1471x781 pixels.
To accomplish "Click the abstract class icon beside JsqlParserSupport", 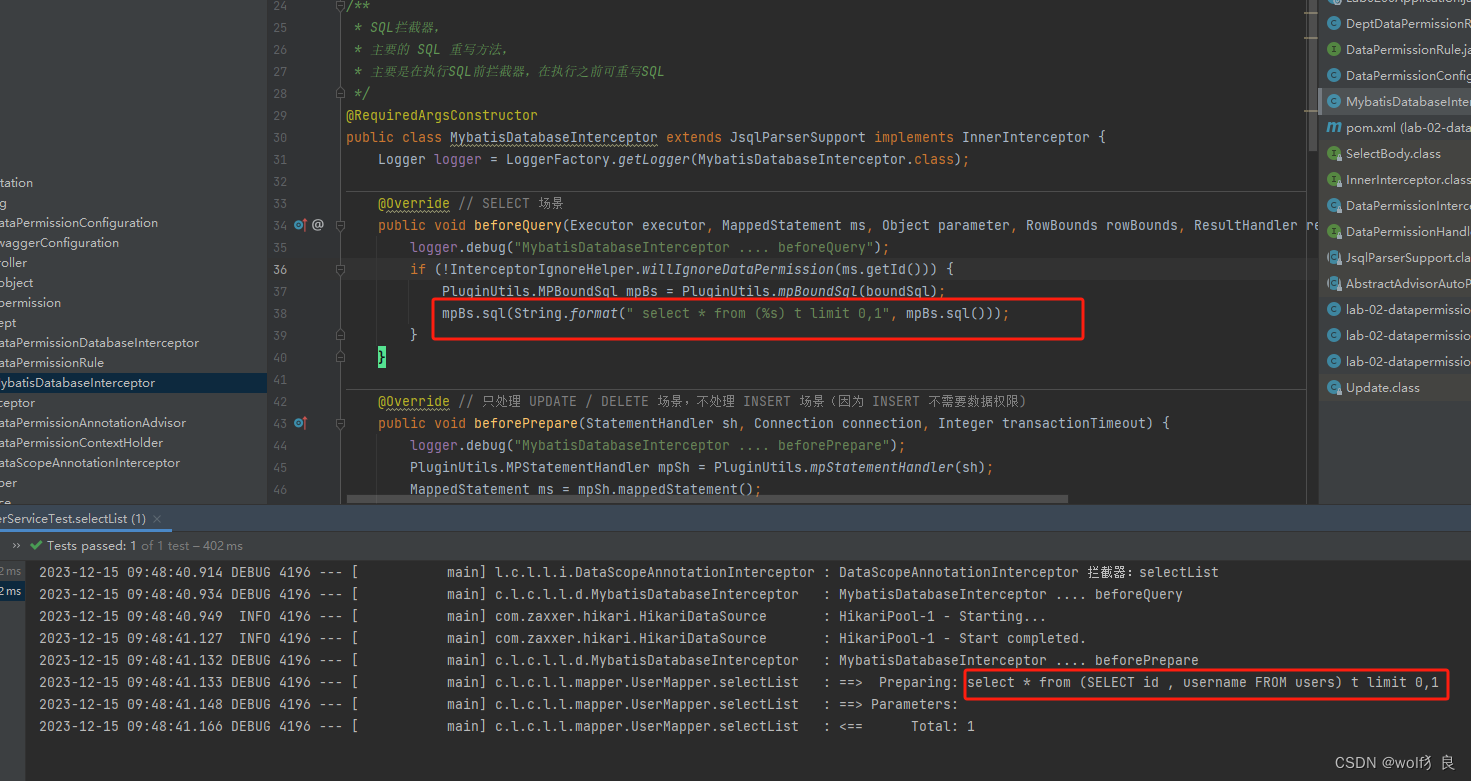I will point(1334,257).
